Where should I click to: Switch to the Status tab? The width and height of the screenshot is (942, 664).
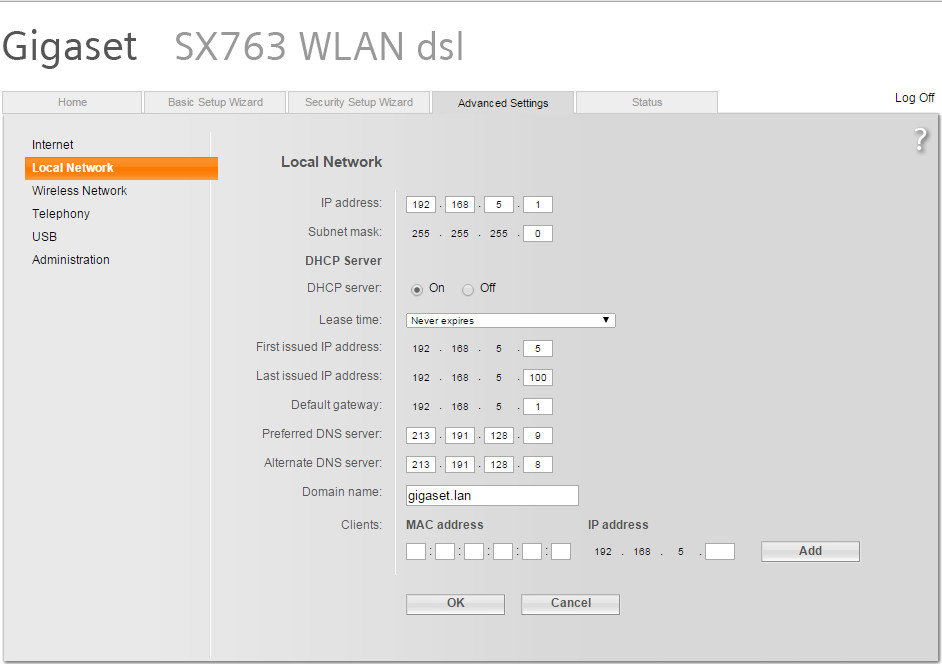(x=647, y=103)
